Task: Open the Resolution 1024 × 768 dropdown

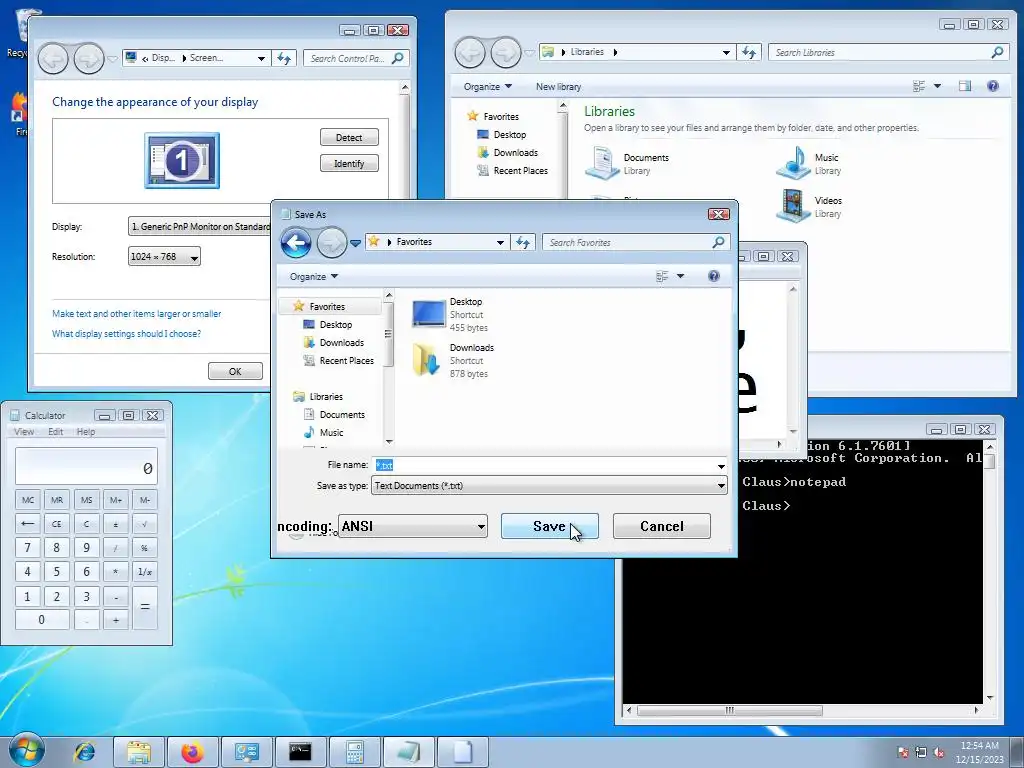Action: coord(164,257)
